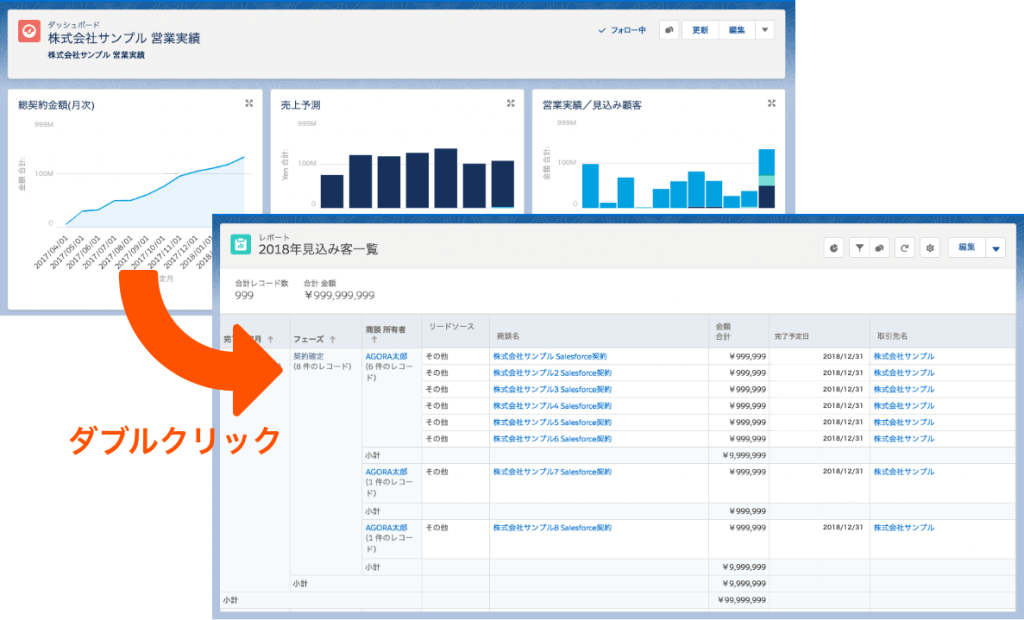Click the 商談名 column header
The image size is (1024, 620).
507,336
